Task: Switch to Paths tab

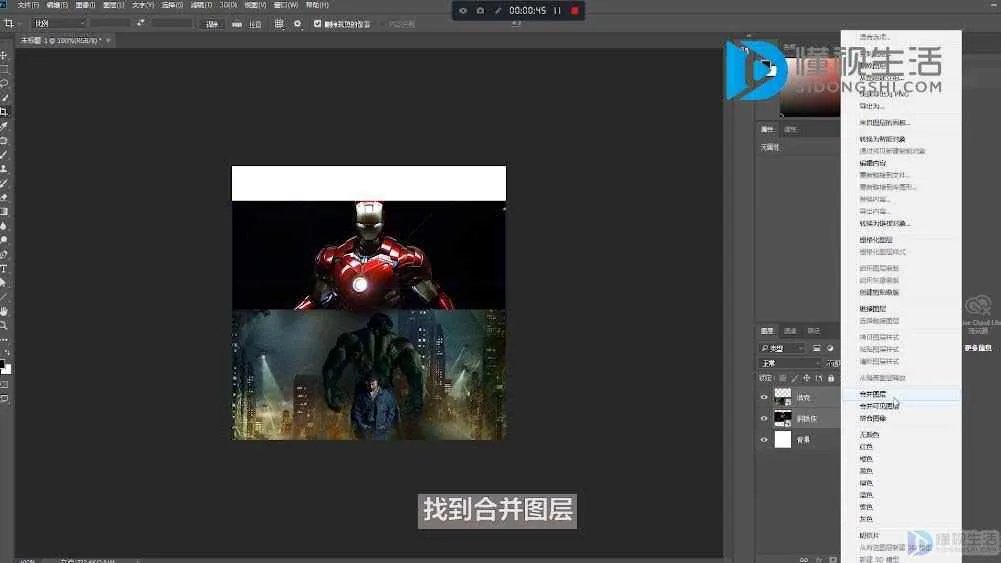Action: [813, 331]
